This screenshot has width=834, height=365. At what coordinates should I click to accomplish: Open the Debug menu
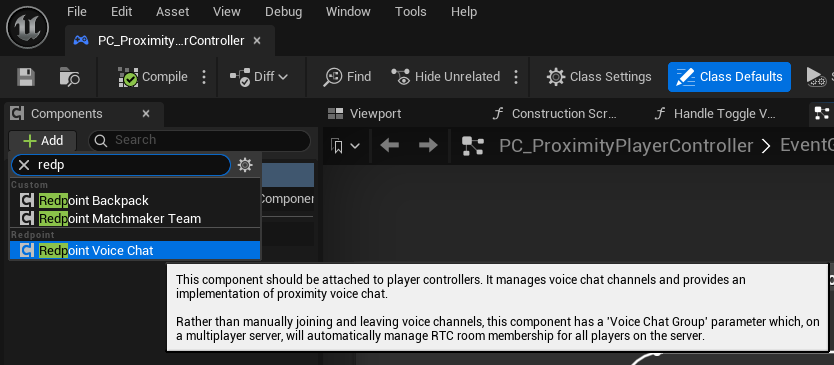283,12
